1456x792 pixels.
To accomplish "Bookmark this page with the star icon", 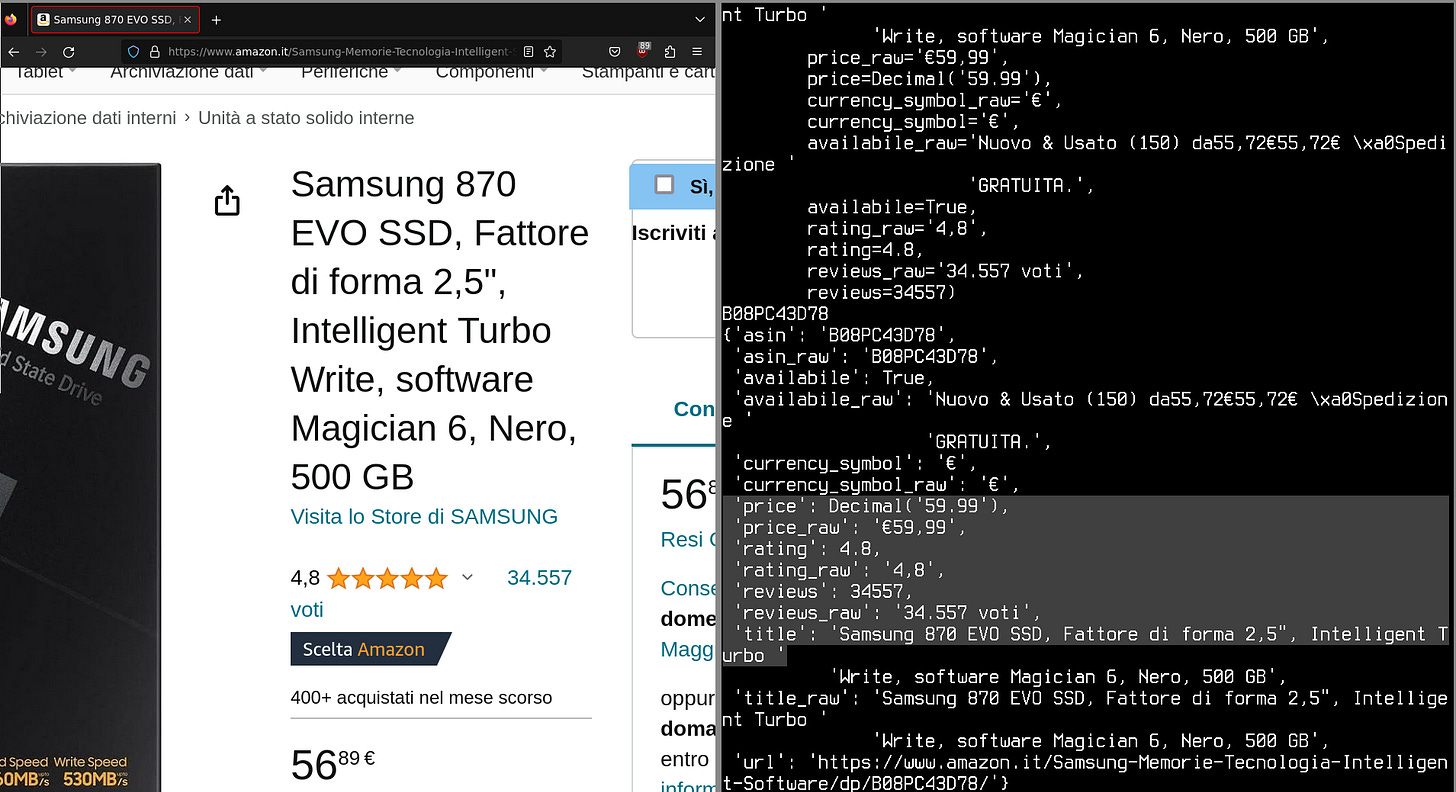I will (550, 51).
